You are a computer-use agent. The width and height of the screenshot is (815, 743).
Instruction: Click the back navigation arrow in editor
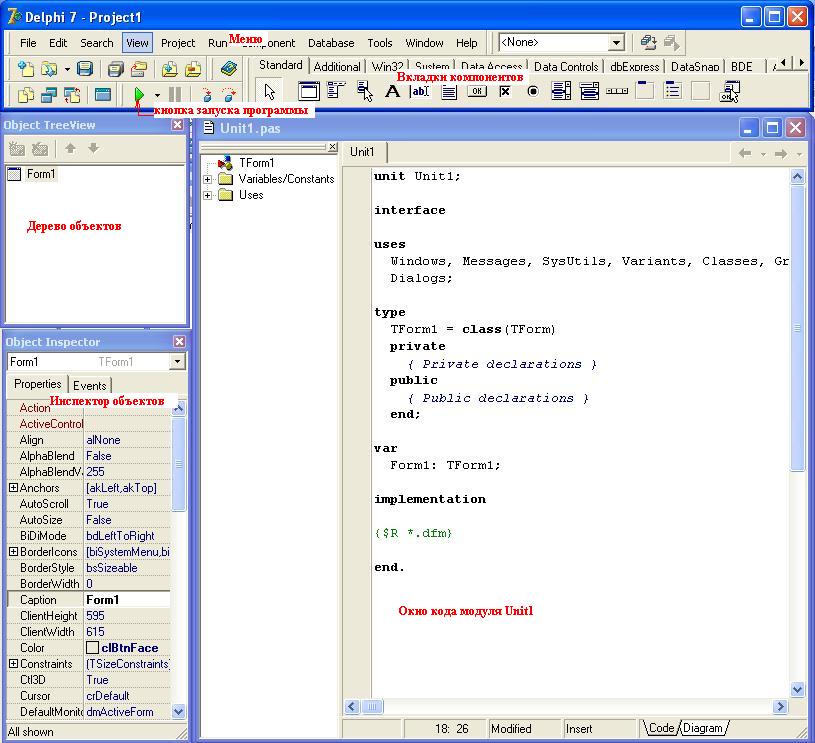(x=745, y=153)
